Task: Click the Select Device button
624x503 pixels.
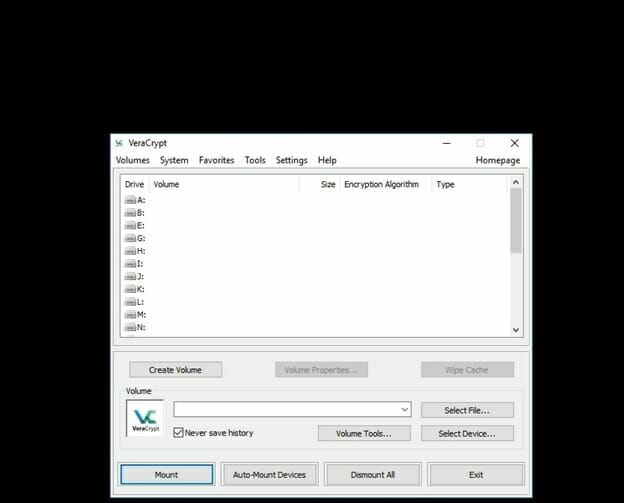Action: [467, 433]
